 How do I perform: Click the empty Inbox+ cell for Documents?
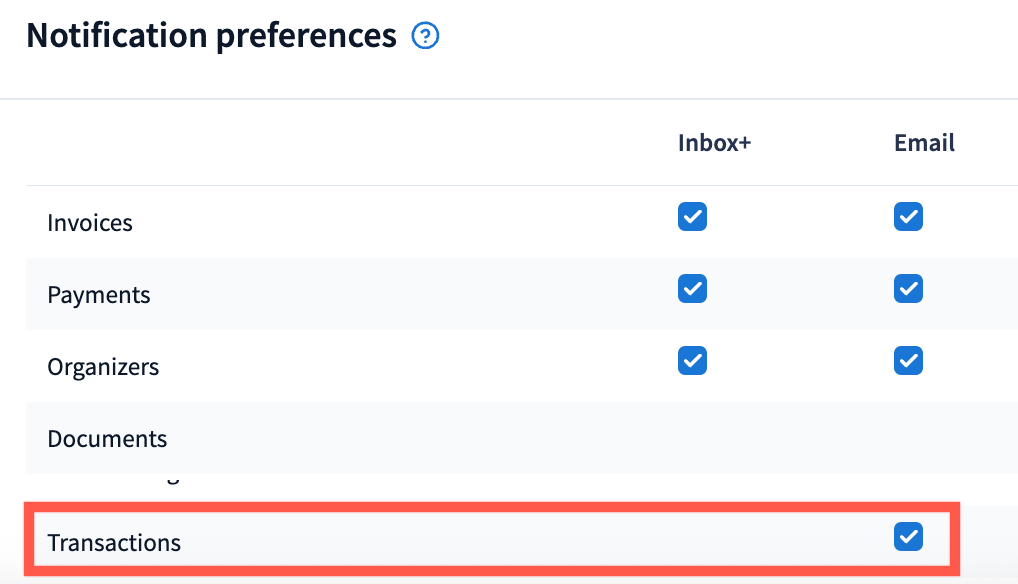pos(692,439)
